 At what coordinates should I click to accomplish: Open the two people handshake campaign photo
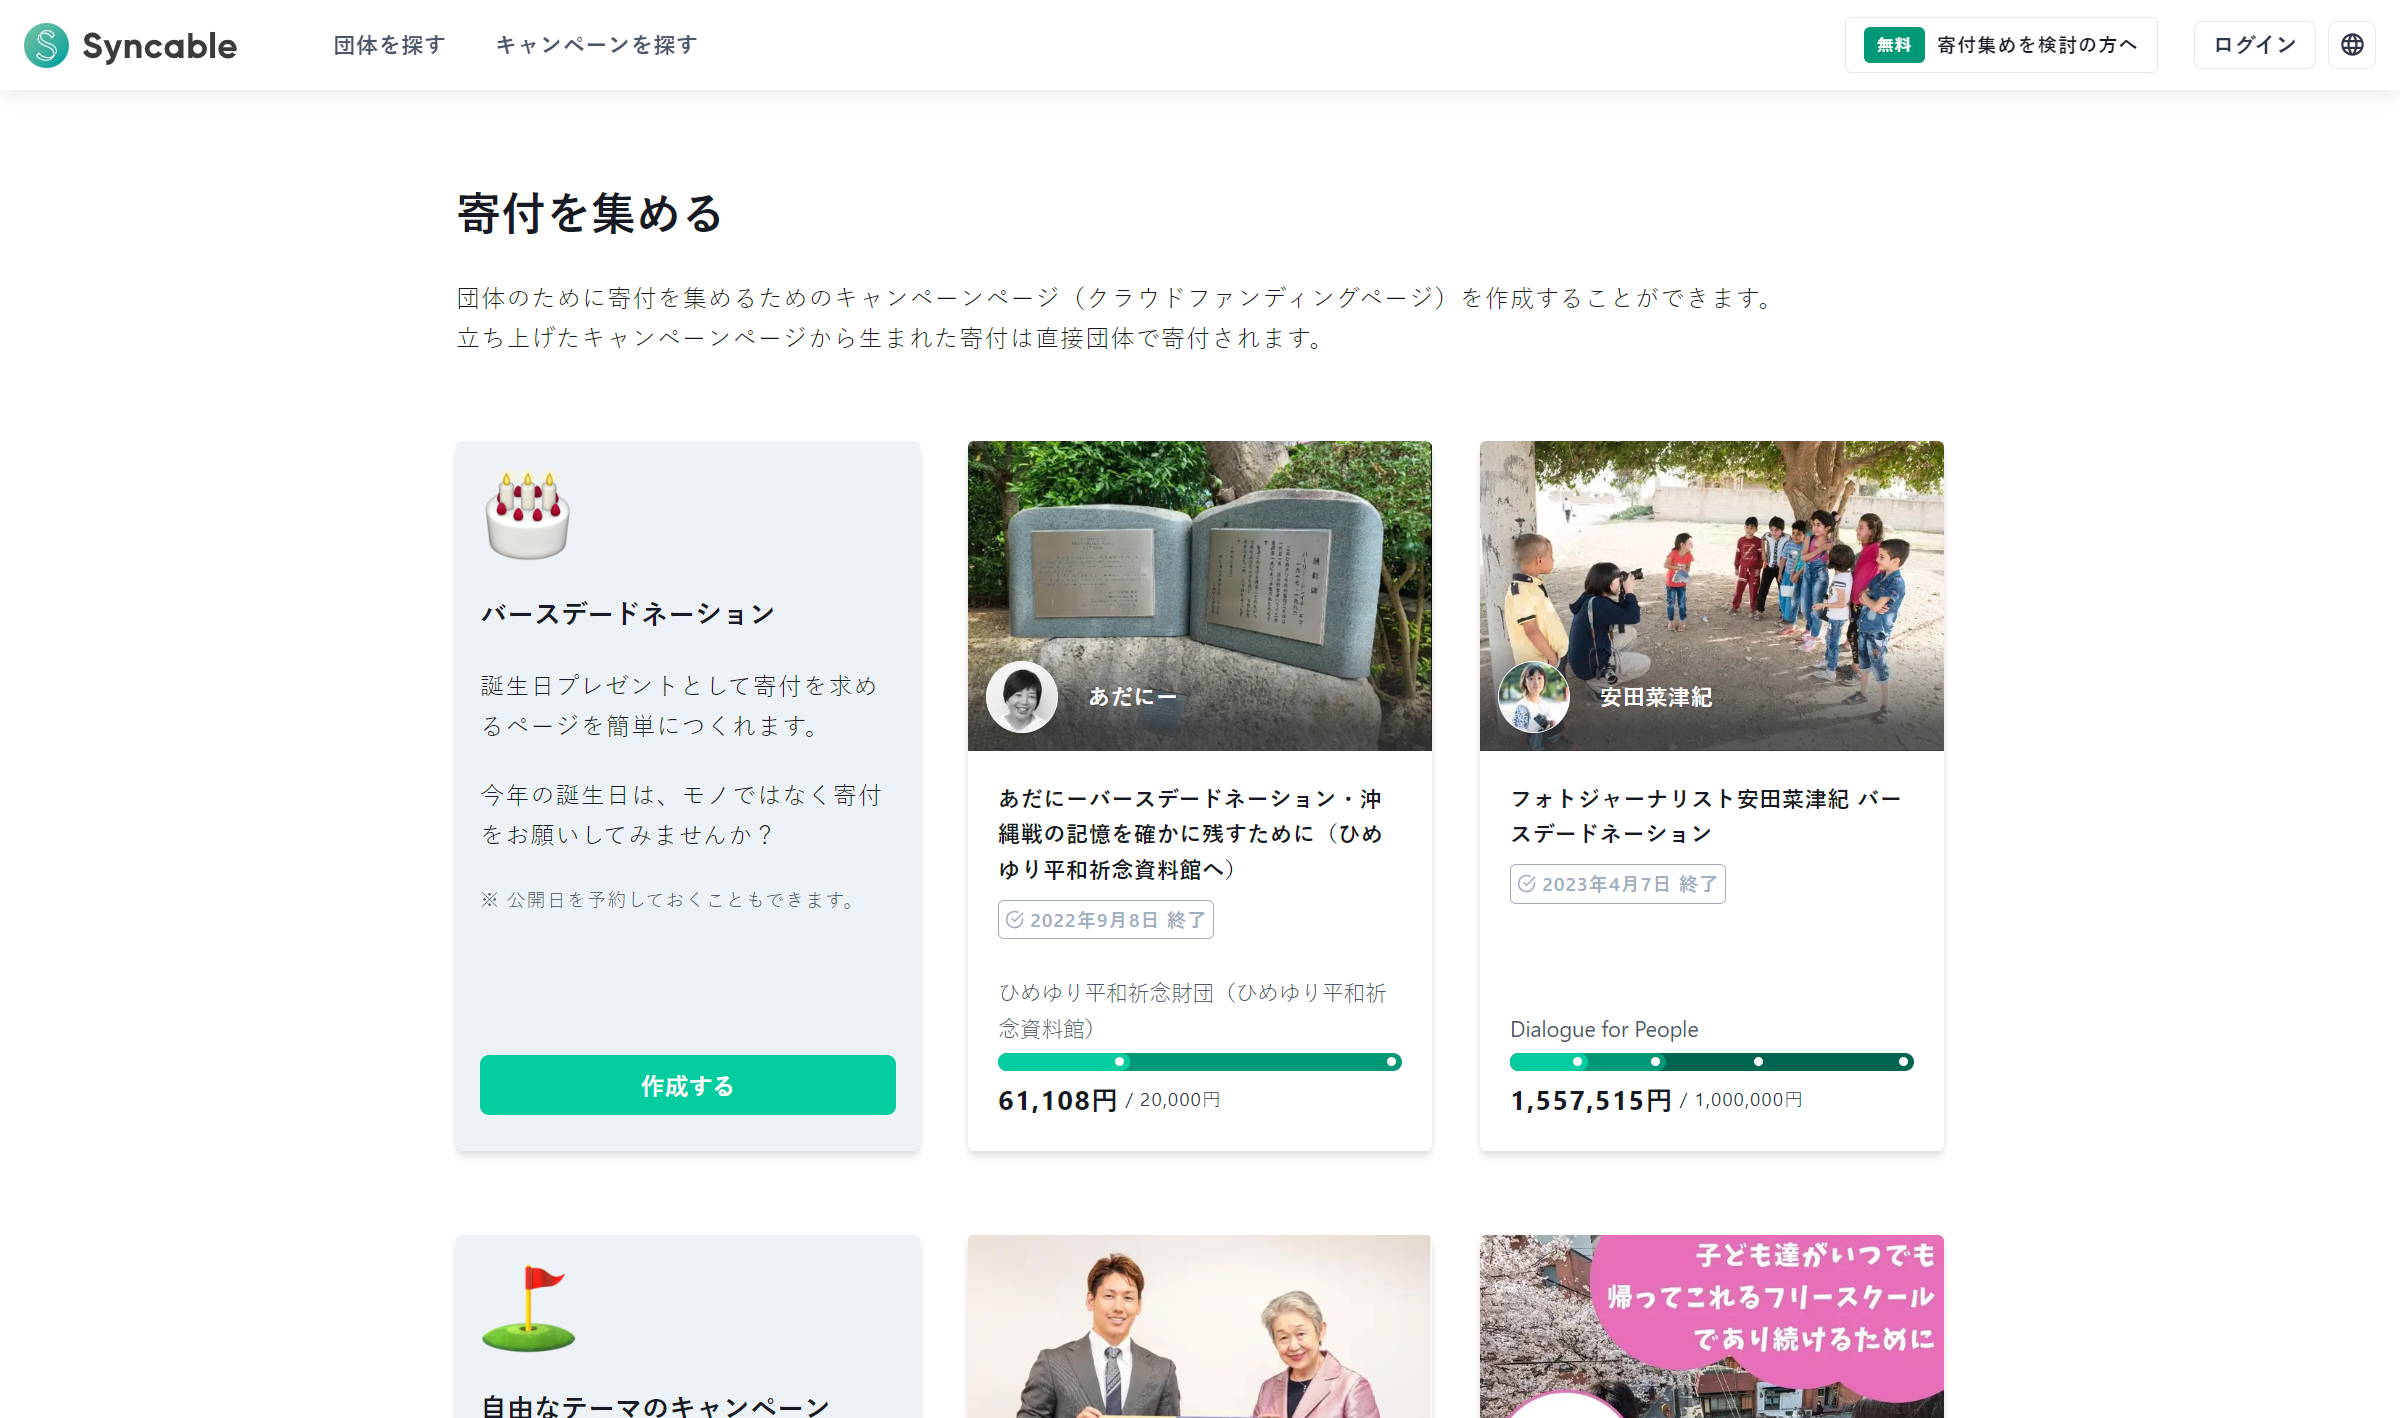1200,1326
